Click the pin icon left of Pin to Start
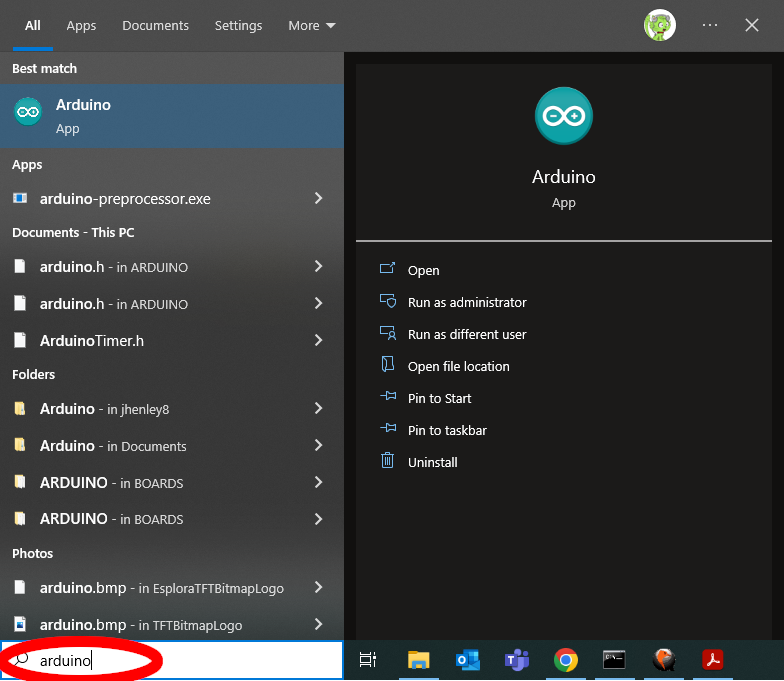Screen dimensions: 784x681 pyautogui.click(x=388, y=397)
